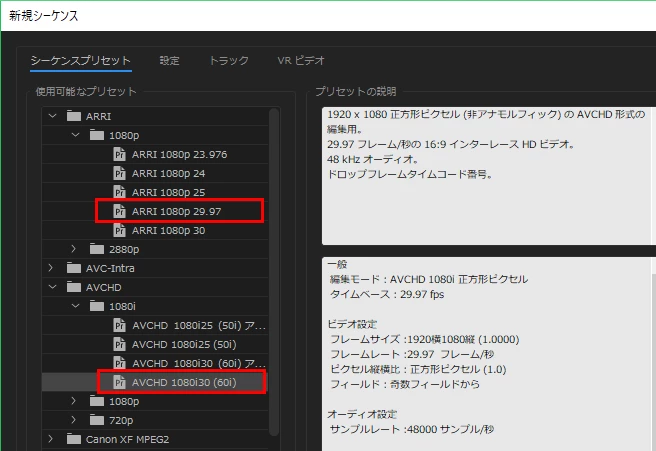The height and width of the screenshot is (451, 656).
Task: Select the AVC-Intra folder label
Action: pyautogui.click(x=110, y=268)
